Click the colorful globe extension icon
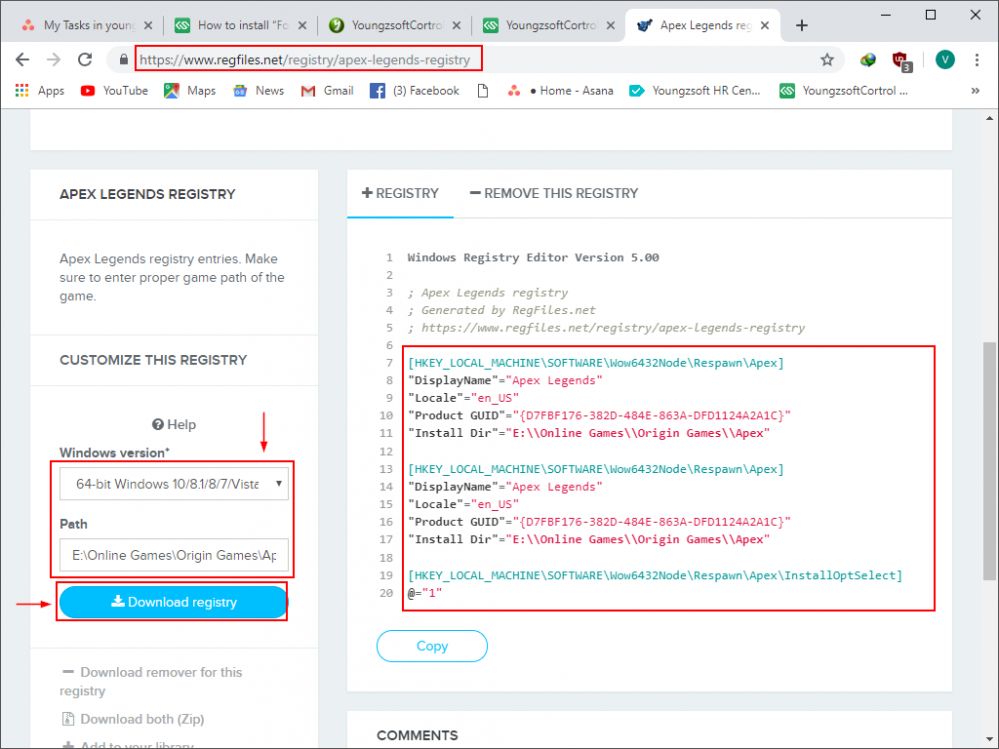 [x=868, y=60]
